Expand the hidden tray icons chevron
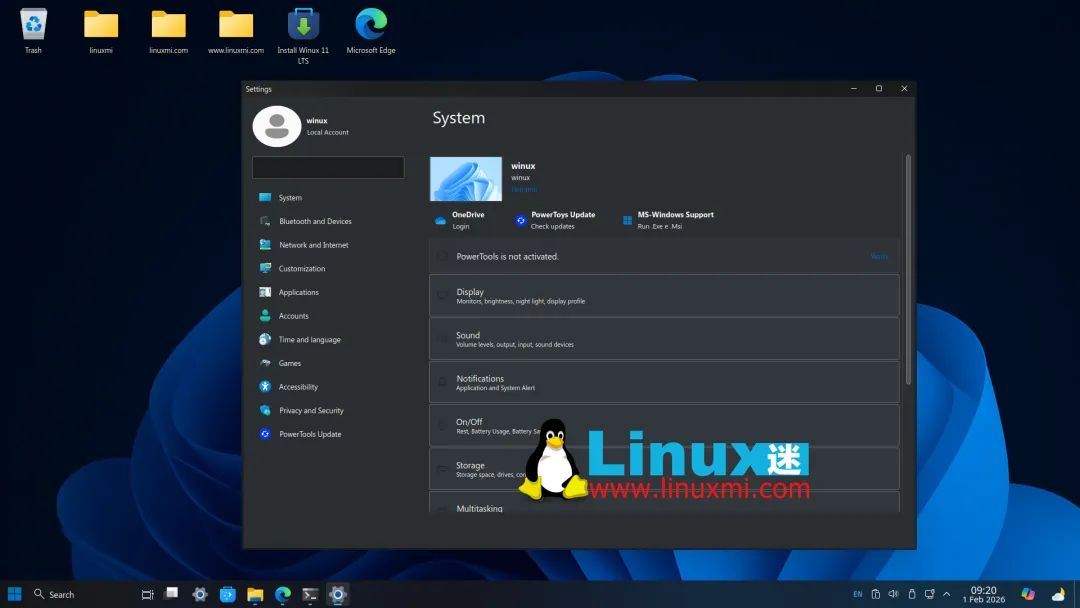The width and height of the screenshot is (1080, 608). (946, 594)
